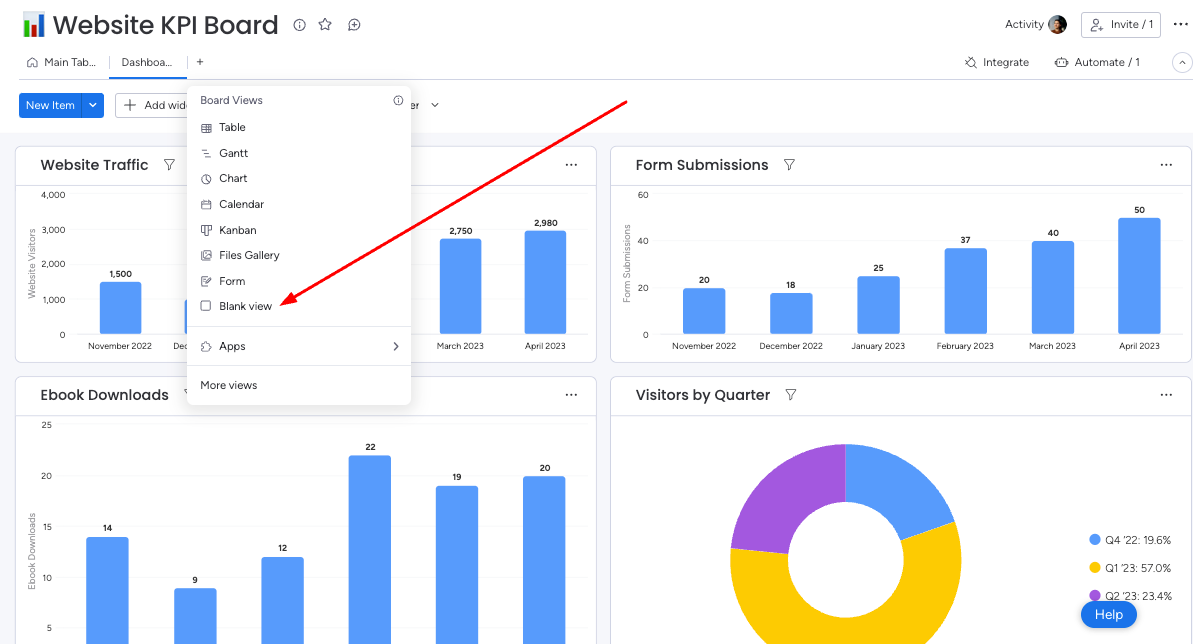Click the Board Views info icon
Screen dimensions: 1193x644
coord(398,100)
